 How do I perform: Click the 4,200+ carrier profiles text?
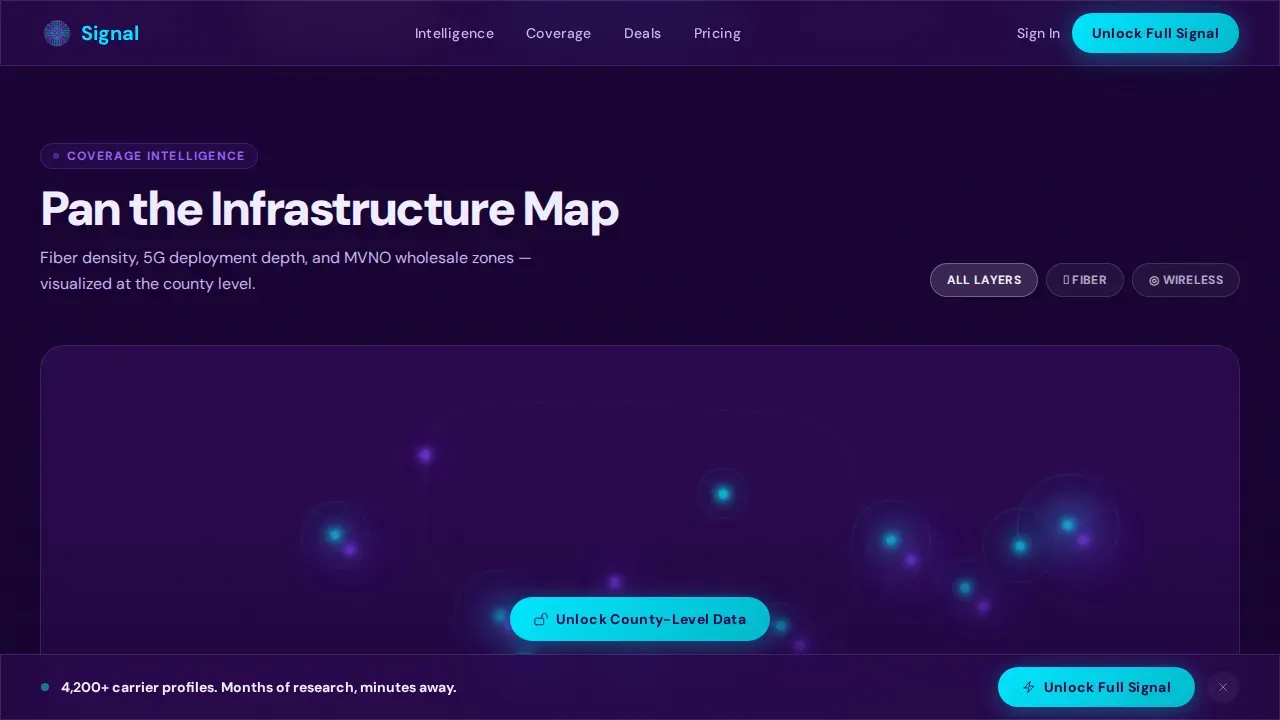259,687
